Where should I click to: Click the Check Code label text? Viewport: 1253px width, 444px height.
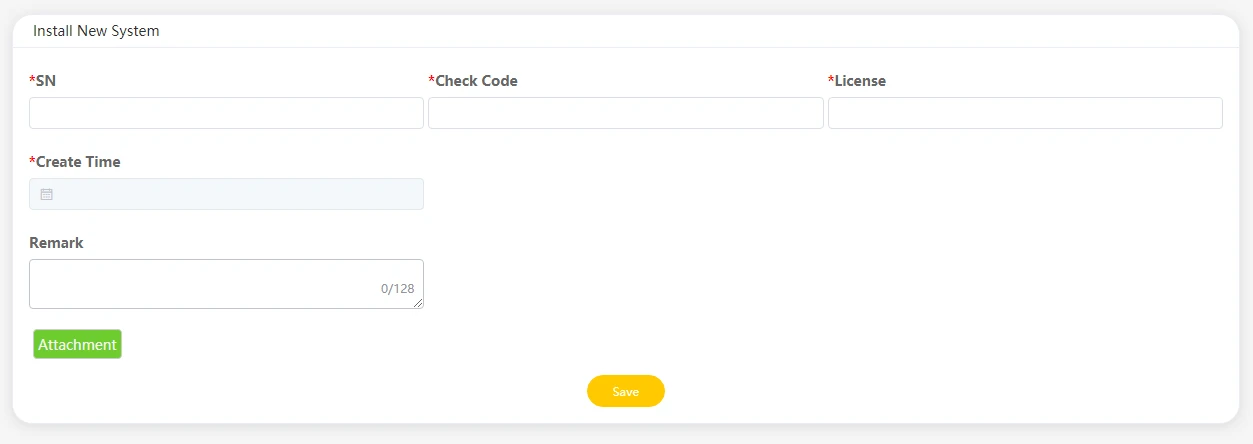(476, 81)
